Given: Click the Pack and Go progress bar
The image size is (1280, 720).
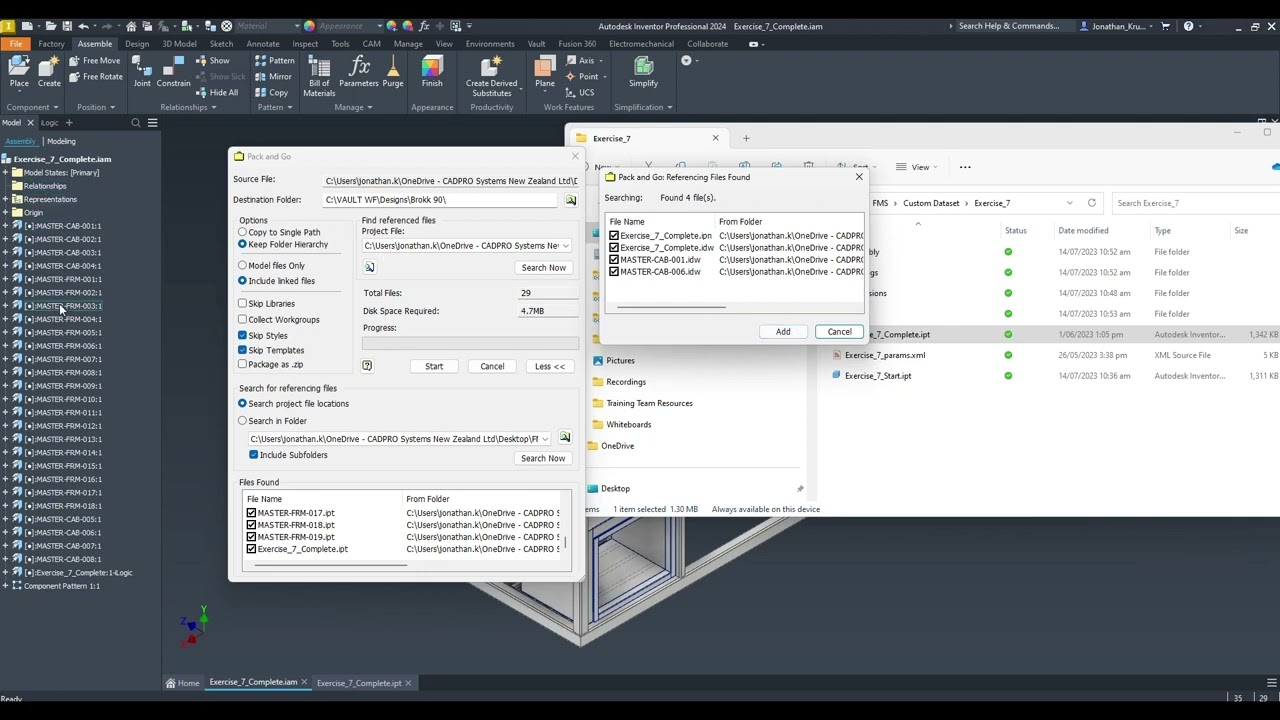Looking at the screenshot, I should tap(470, 343).
